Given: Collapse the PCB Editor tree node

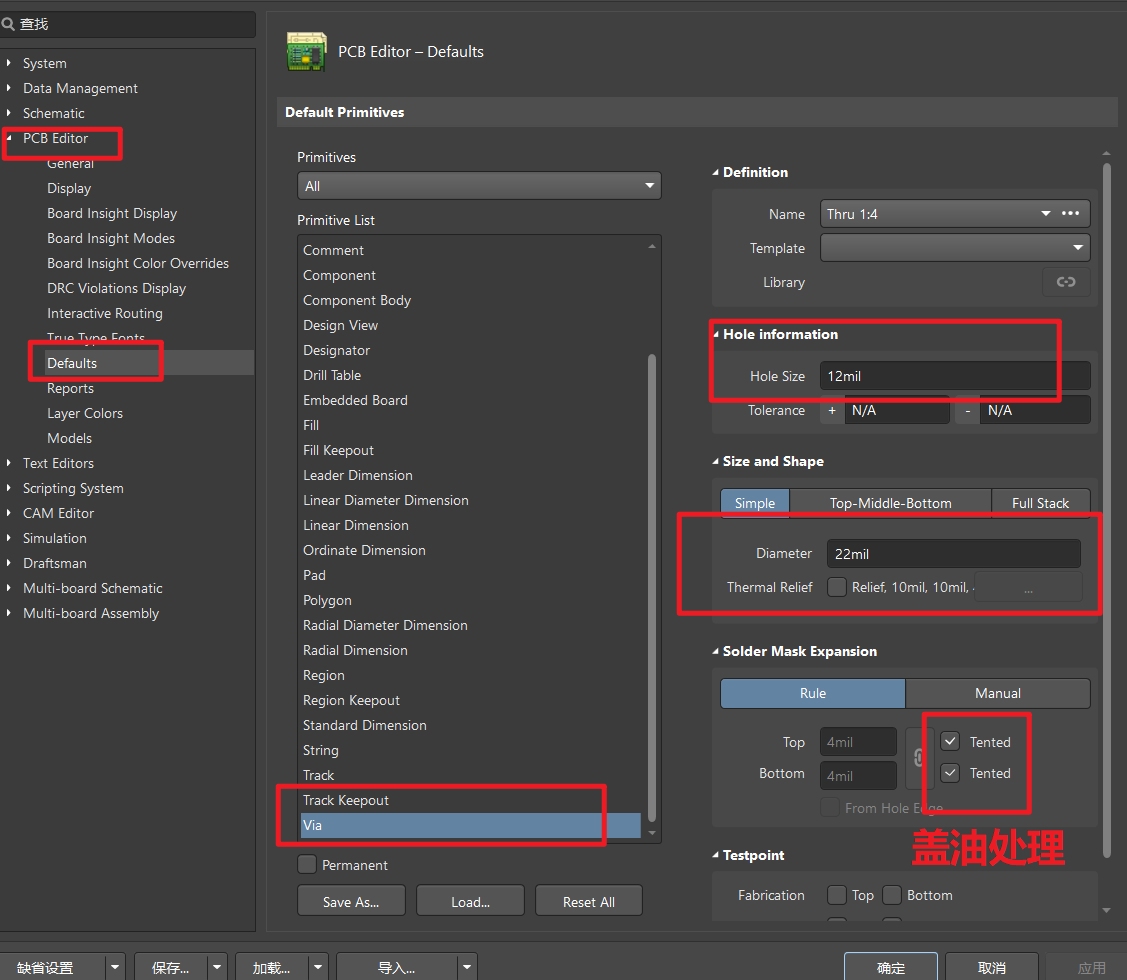Looking at the screenshot, I should tap(9, 138).
